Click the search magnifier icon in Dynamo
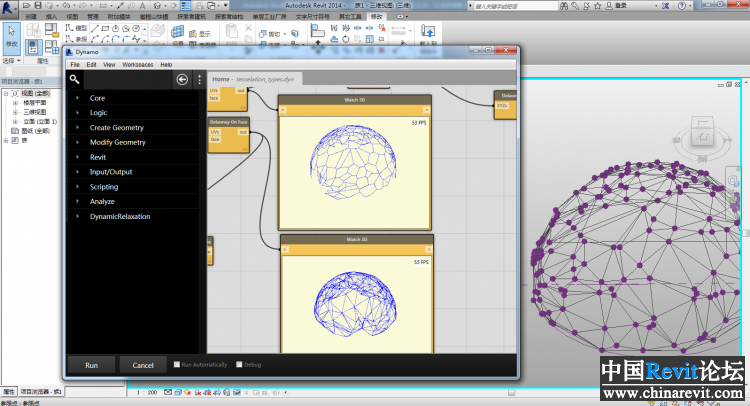750x406 pixels. pyautogui.click(x=75, y=78)
